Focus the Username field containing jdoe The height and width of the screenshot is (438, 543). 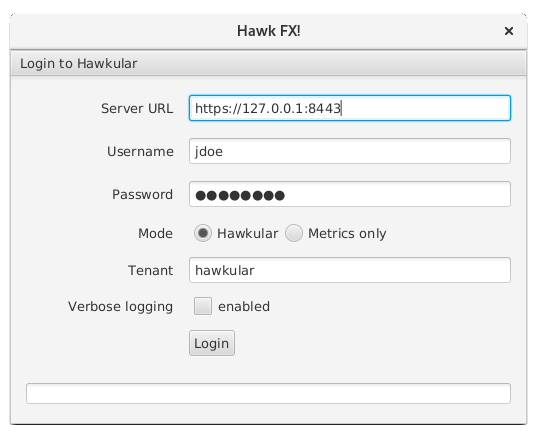click(x=350, y=151)
